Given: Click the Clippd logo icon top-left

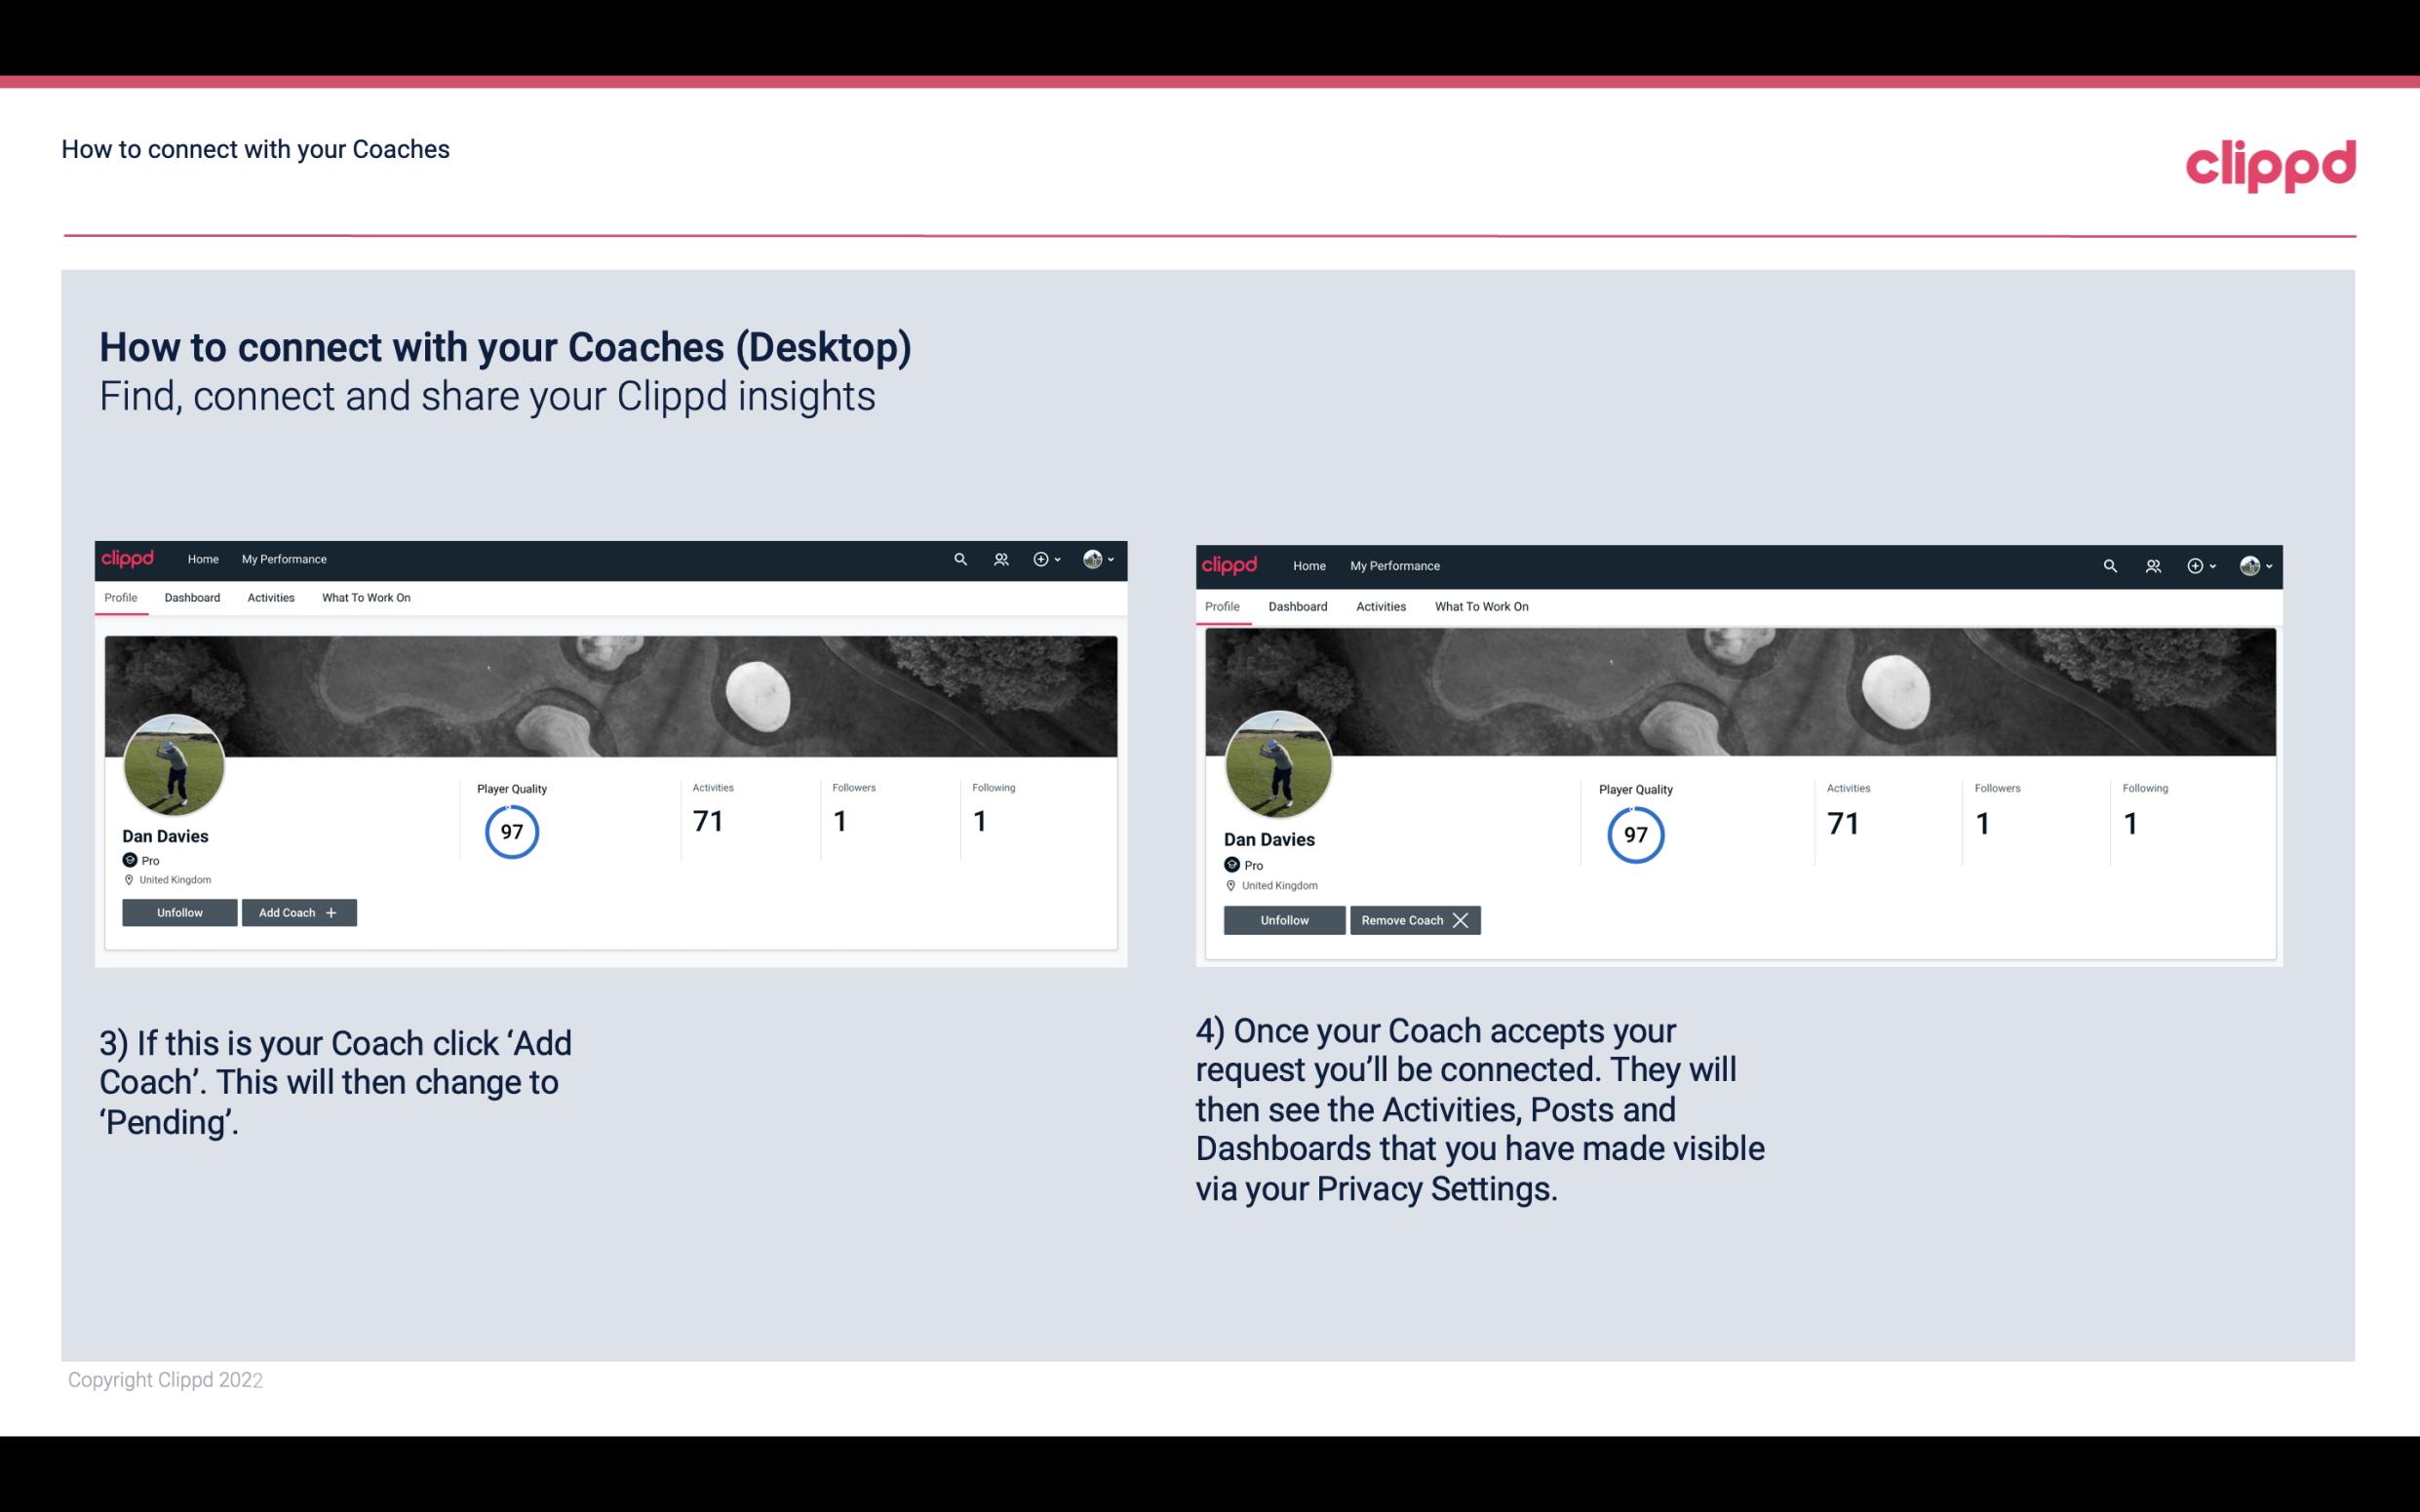Looking at the screenshot, I should [x=131, y=558].
